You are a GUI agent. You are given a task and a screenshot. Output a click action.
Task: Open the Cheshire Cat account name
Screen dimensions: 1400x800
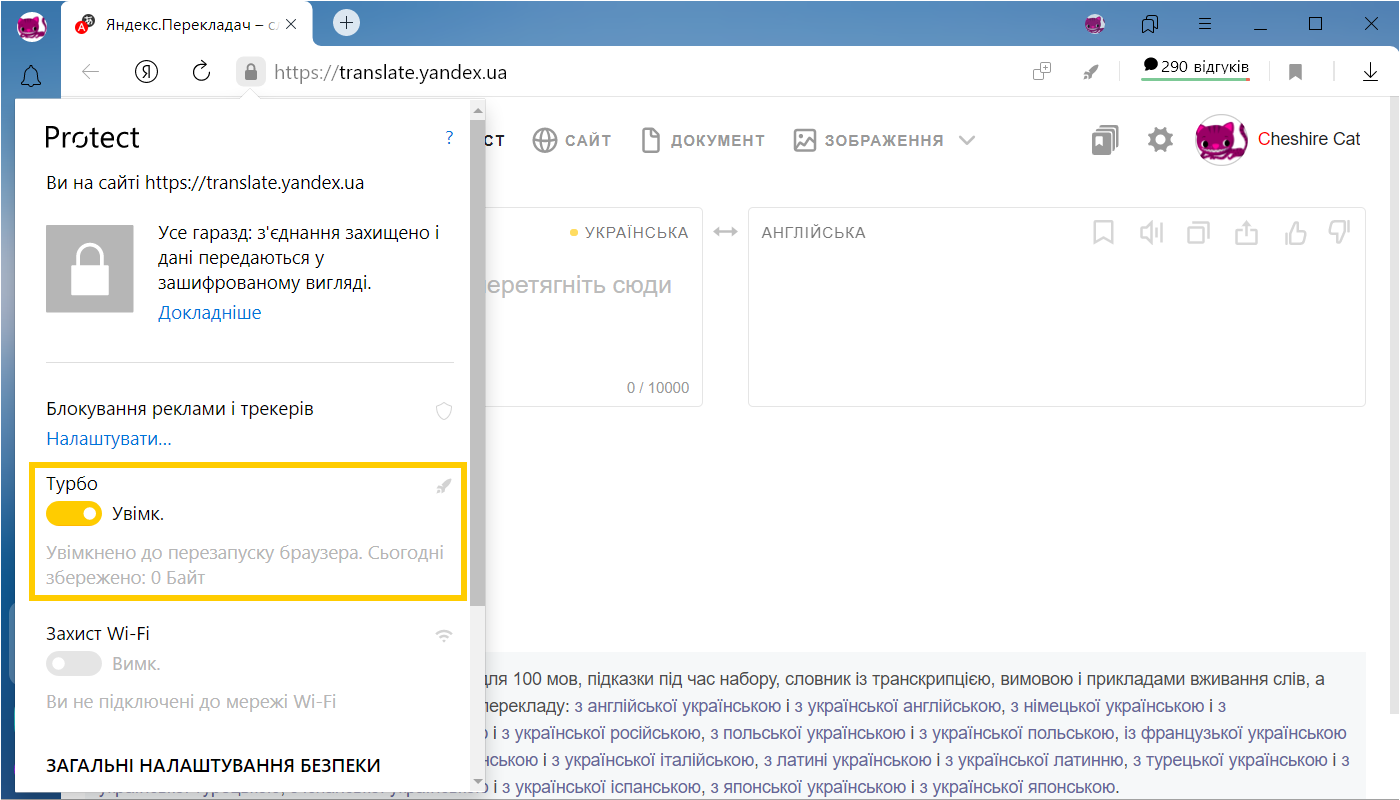[x=1309, y=139]
